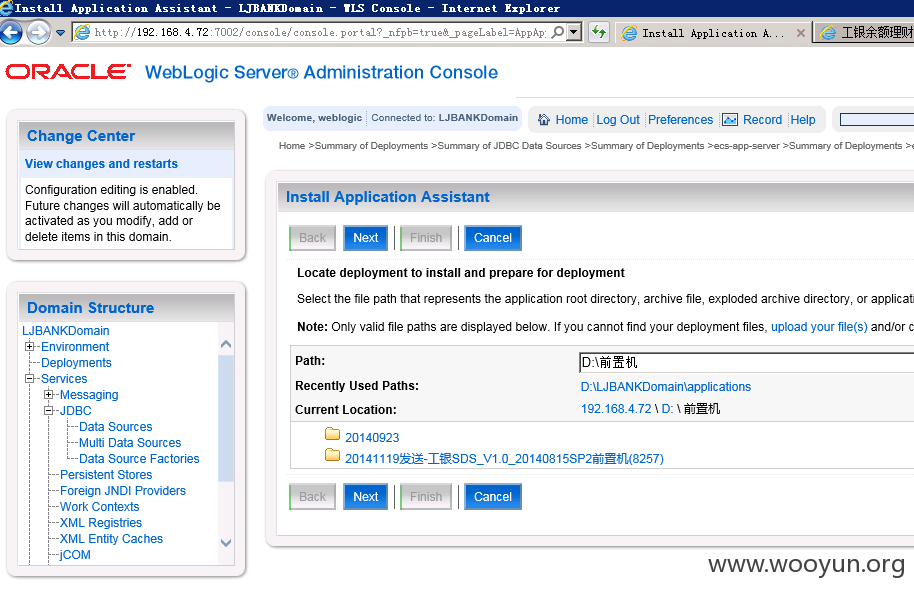914x593 pixels.
Task: Click the top Back button
Action: point(312,238)
